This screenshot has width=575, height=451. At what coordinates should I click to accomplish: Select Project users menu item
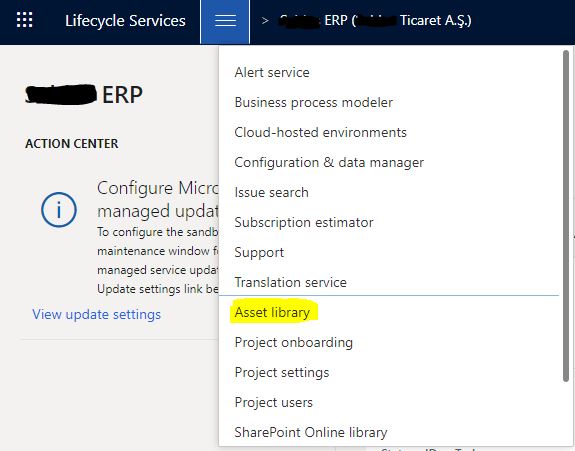[274, 403]
